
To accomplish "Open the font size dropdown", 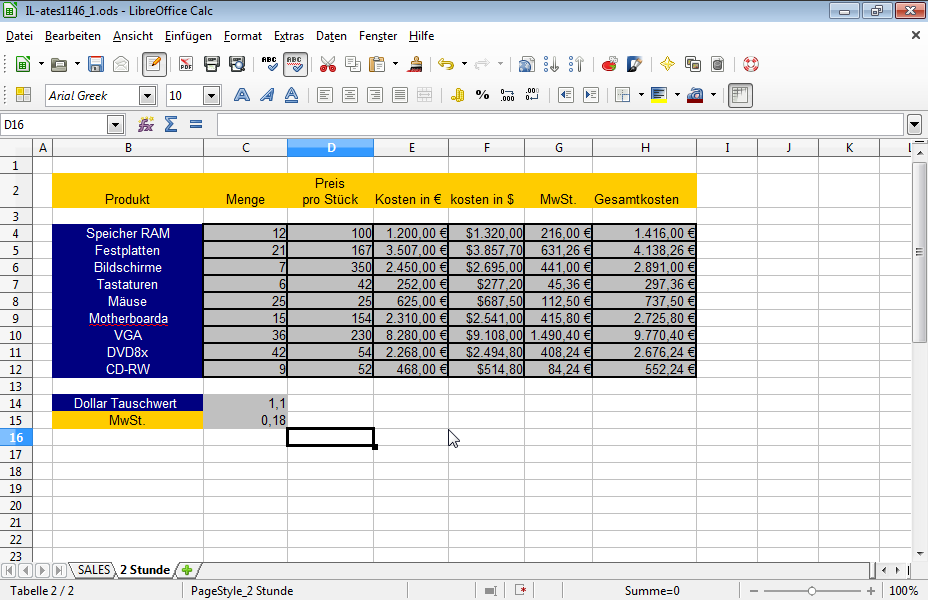I will point(211,95).
